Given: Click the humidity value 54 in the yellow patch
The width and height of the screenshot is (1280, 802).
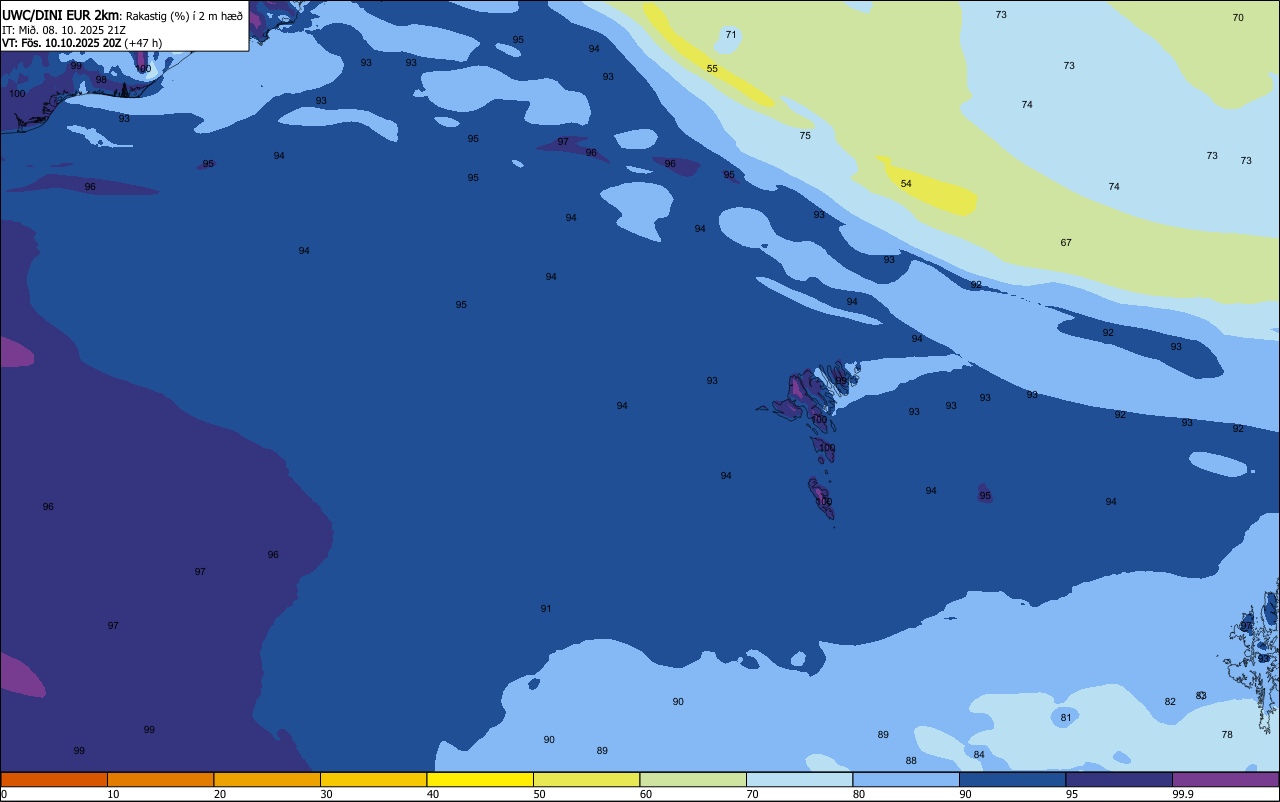Looking at the screenshot, I should (x=906, y=184).
